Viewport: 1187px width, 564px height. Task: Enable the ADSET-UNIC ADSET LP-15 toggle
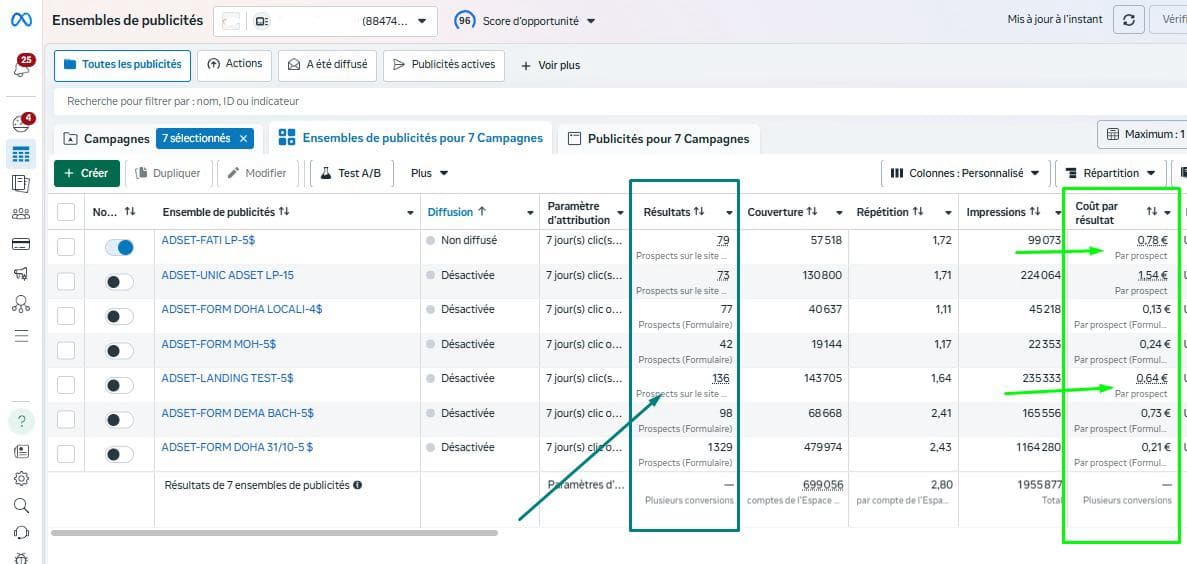pyautogui.click(x=119, y=282)
